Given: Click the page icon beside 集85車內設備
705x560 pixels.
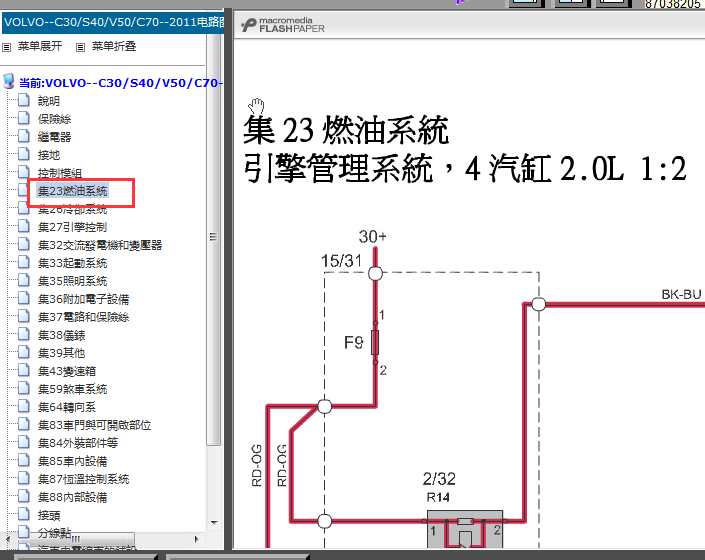Looking at the screenshot, I should tap(24, 459).
